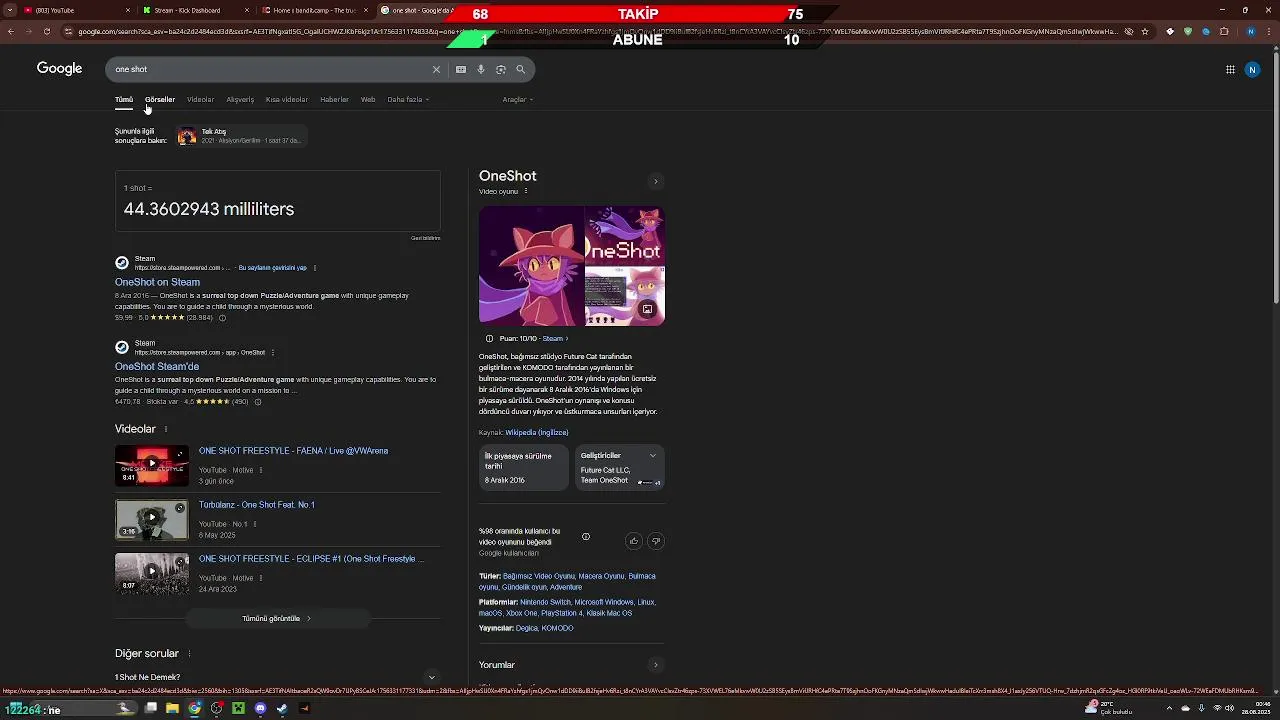Switch to the bandit.camp browser tab

coord(314,10)
